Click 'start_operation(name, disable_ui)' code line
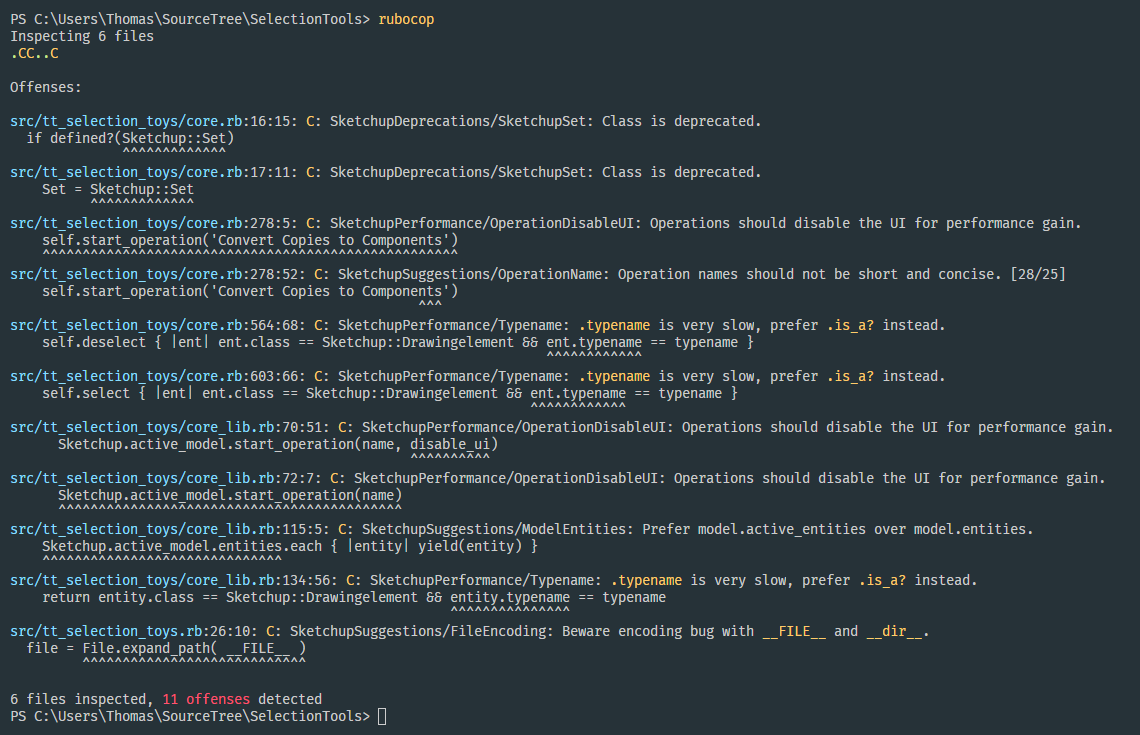This screenshot has width=1140, height=735. point(278,443)
